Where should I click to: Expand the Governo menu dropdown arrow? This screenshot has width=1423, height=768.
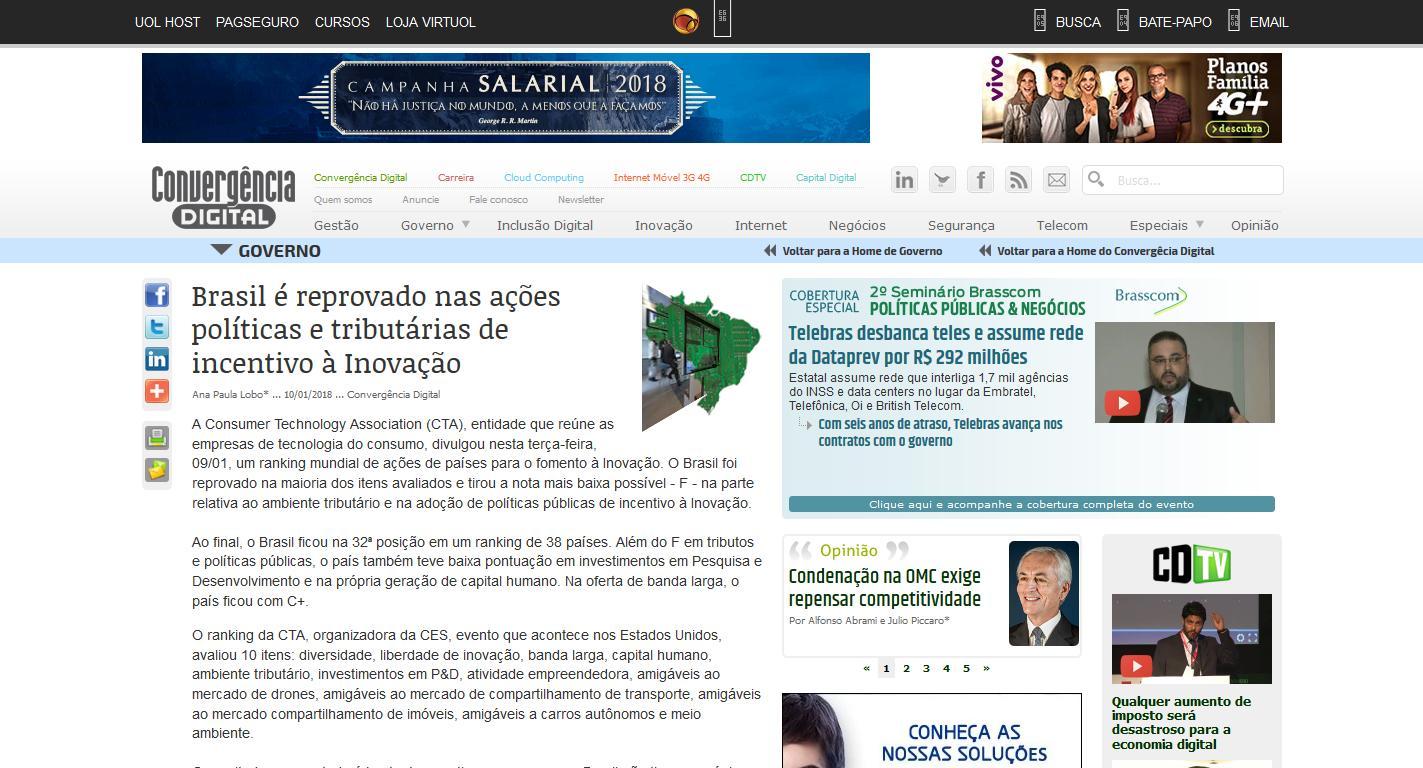465,224
